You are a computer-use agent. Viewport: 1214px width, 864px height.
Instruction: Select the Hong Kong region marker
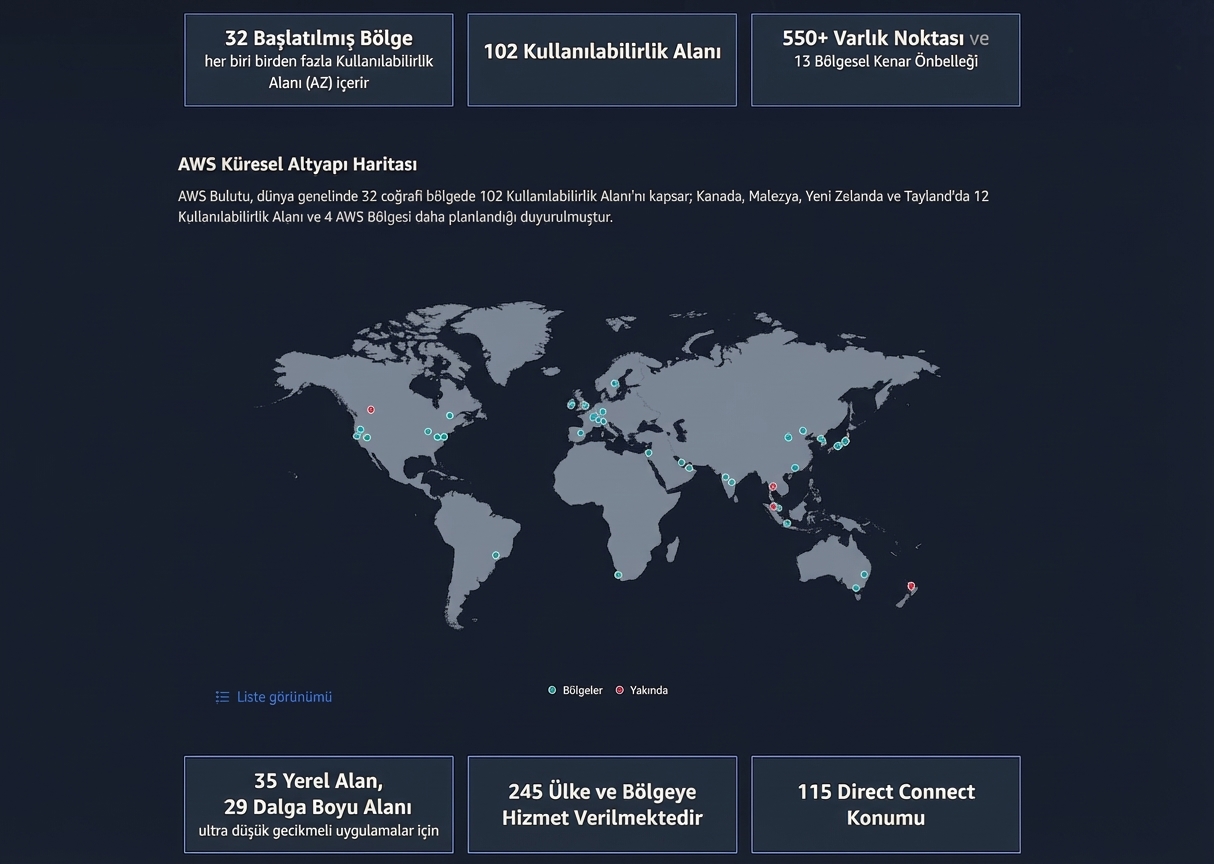tap(795, 468)
